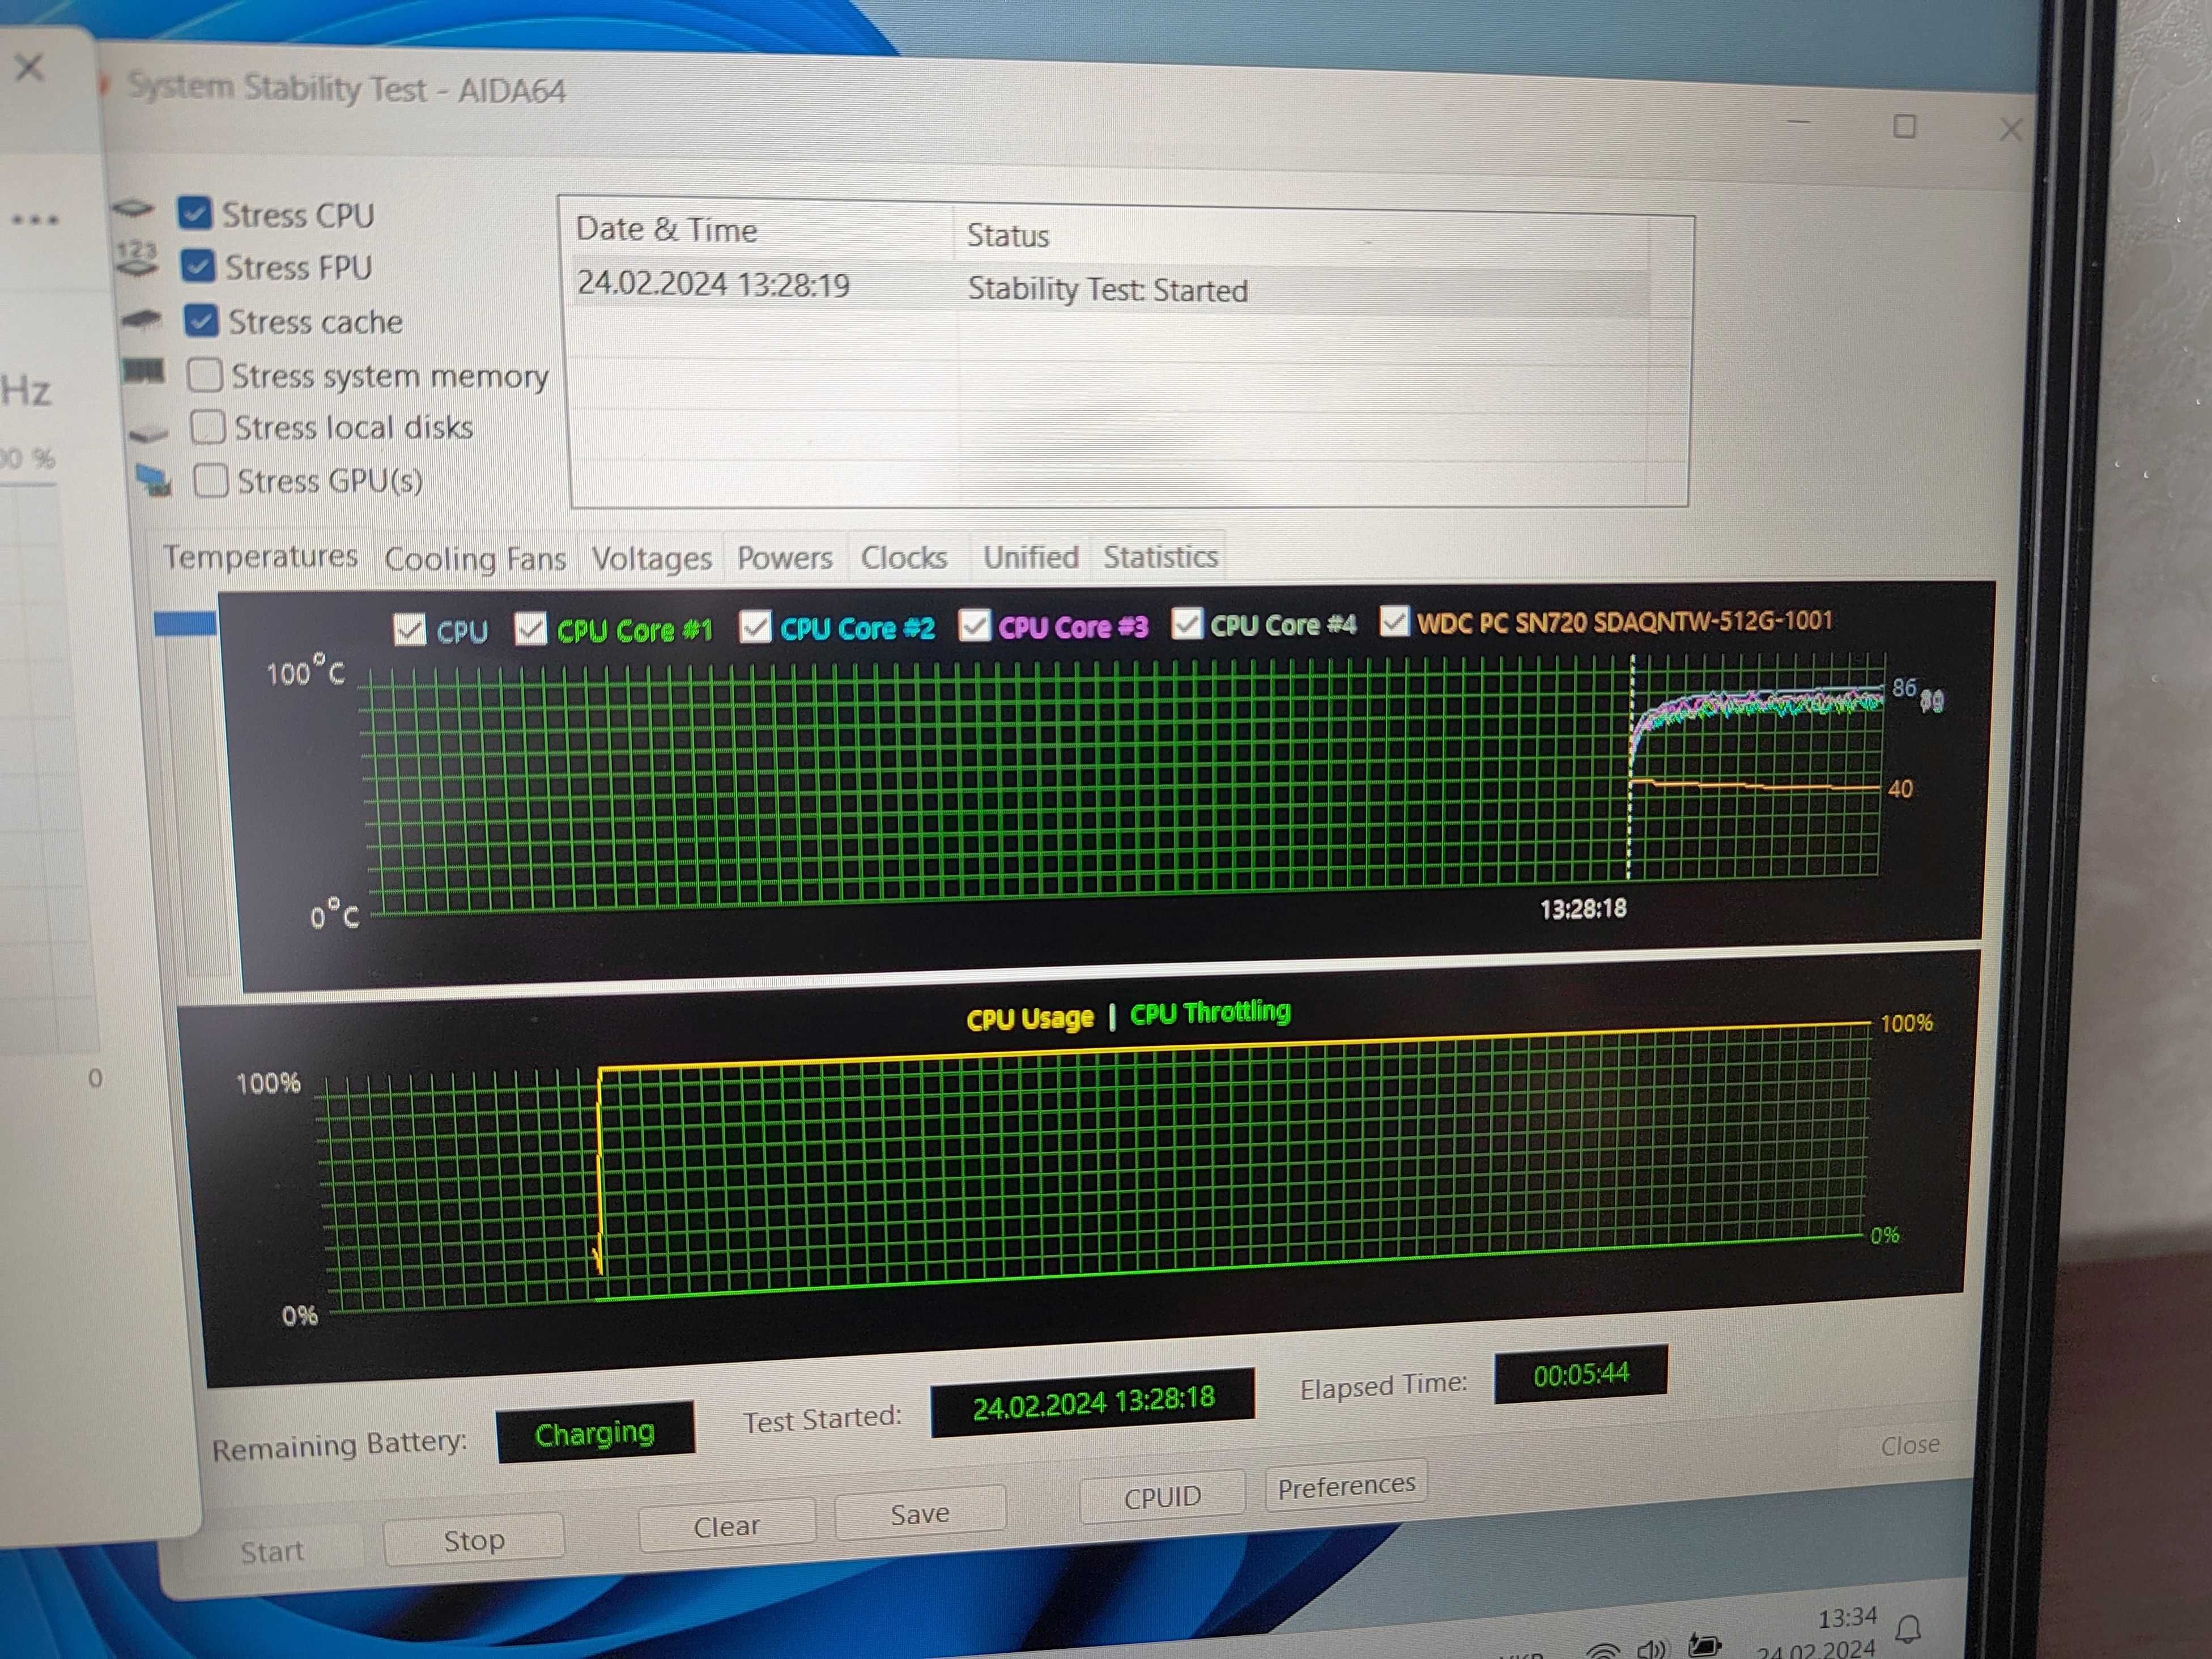Image resolution: width=2212 pixels, height=1659 pixels.
Task: Enable Stress GPU(s) checkbox
Action: [210, 480]
